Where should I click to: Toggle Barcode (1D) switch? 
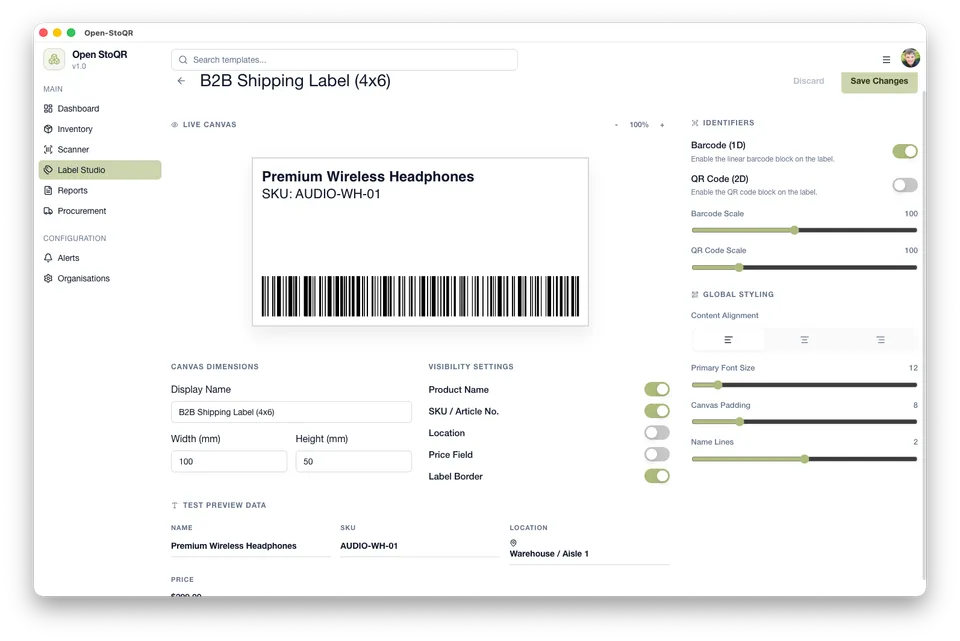click(x=904, y=151)
